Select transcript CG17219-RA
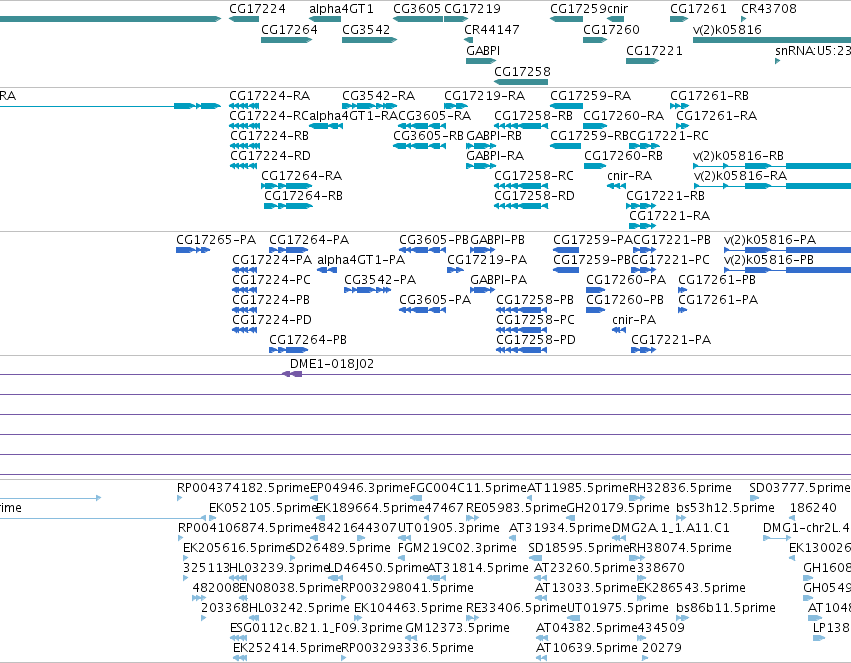This screenshot has width=851, height=663. (456, 106)
